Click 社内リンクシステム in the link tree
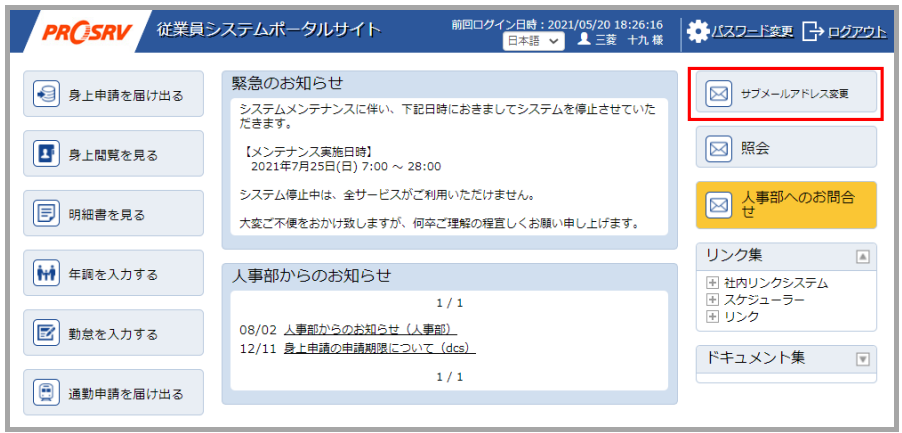Image resolution: width=902 pixels, height=433 pixels. point(776,283)
